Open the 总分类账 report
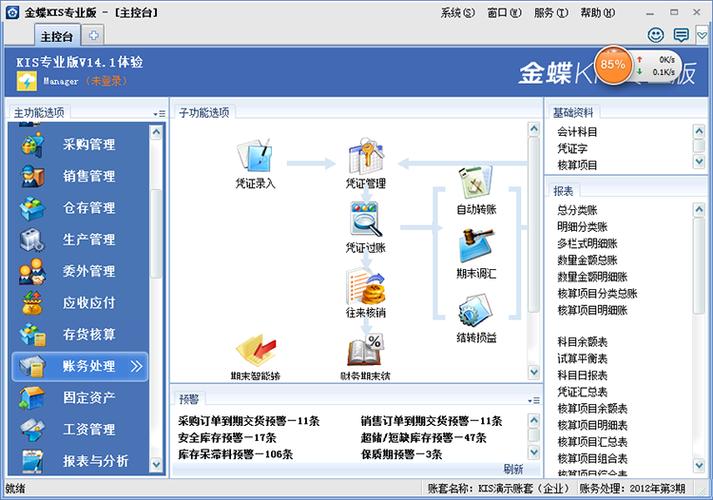The height and width of the screenshot is (500, 713). coord(577,210)
